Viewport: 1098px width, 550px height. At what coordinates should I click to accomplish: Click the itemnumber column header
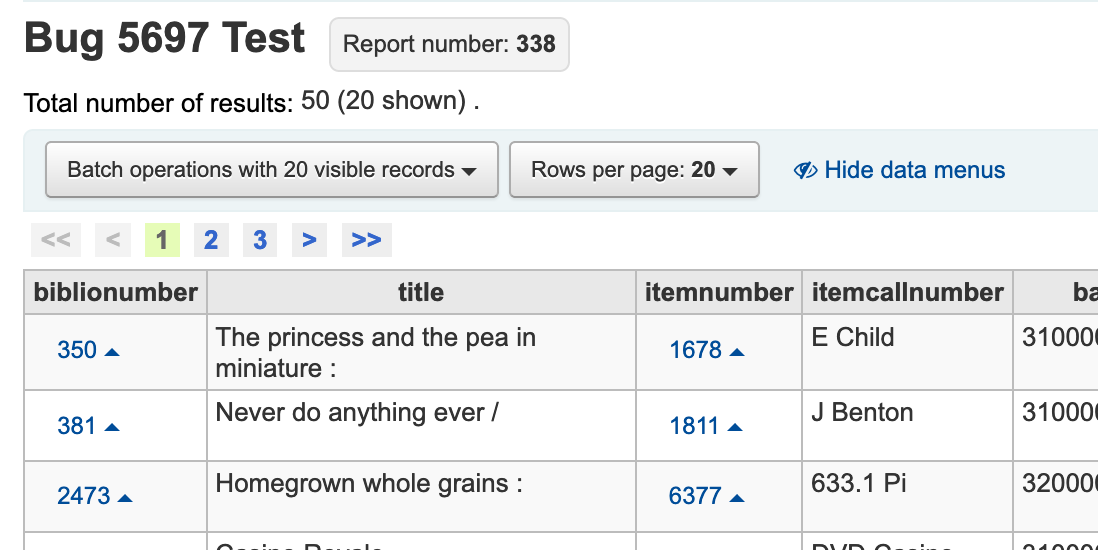[x=719, y=293]
